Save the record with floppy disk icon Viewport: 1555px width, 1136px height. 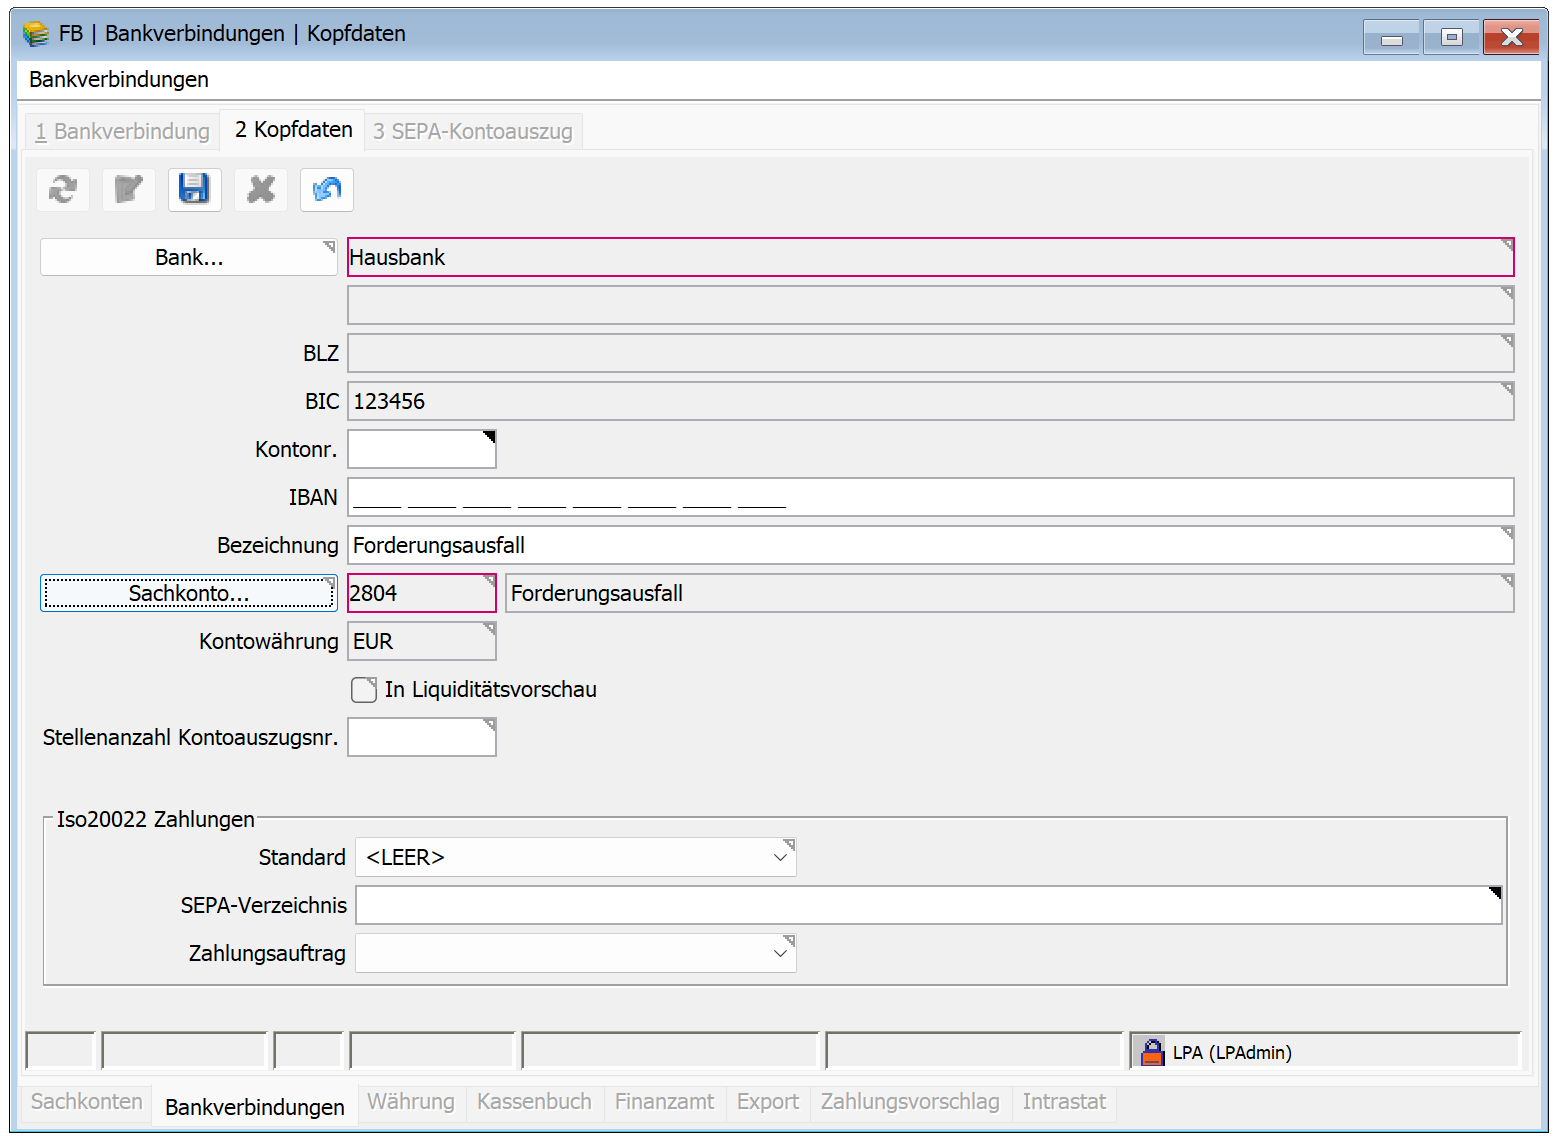coord(194,190)
